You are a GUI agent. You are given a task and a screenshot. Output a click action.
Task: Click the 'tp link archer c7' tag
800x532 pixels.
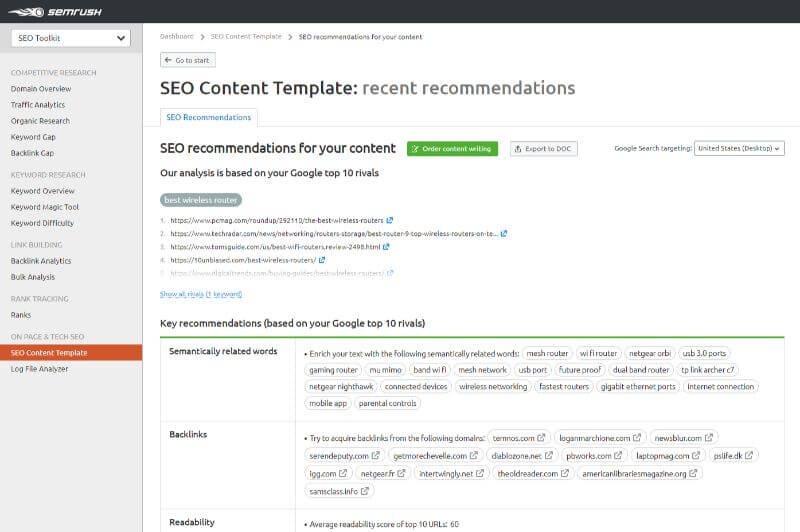click(x=708, y=370)
